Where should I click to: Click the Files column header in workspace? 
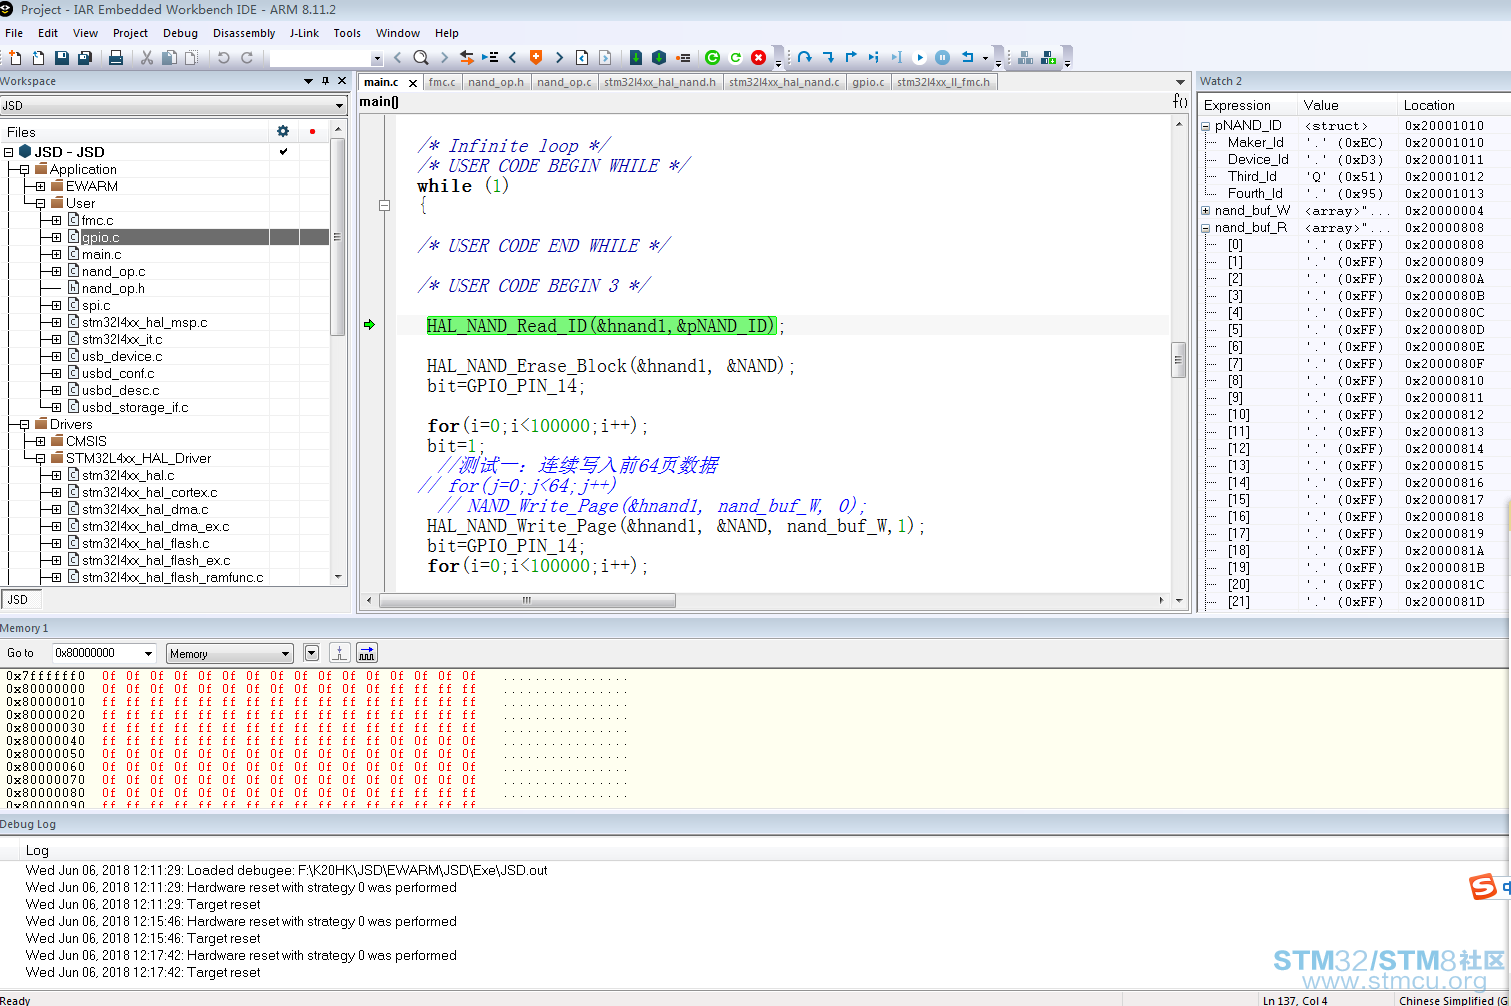134,132
